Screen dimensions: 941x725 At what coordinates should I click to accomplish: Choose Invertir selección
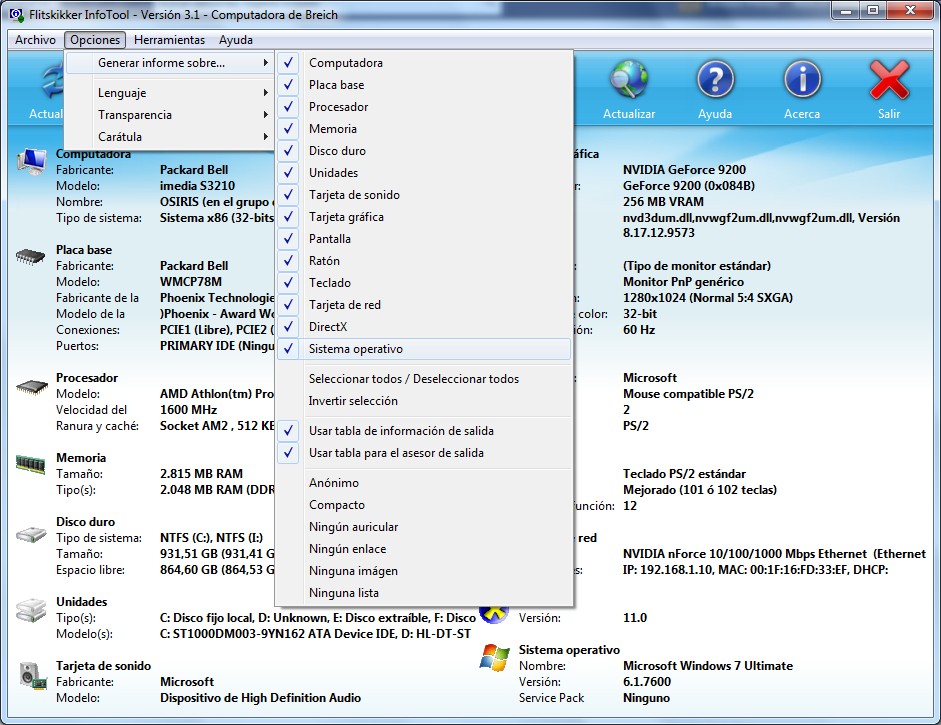click(x=424, y=401)
